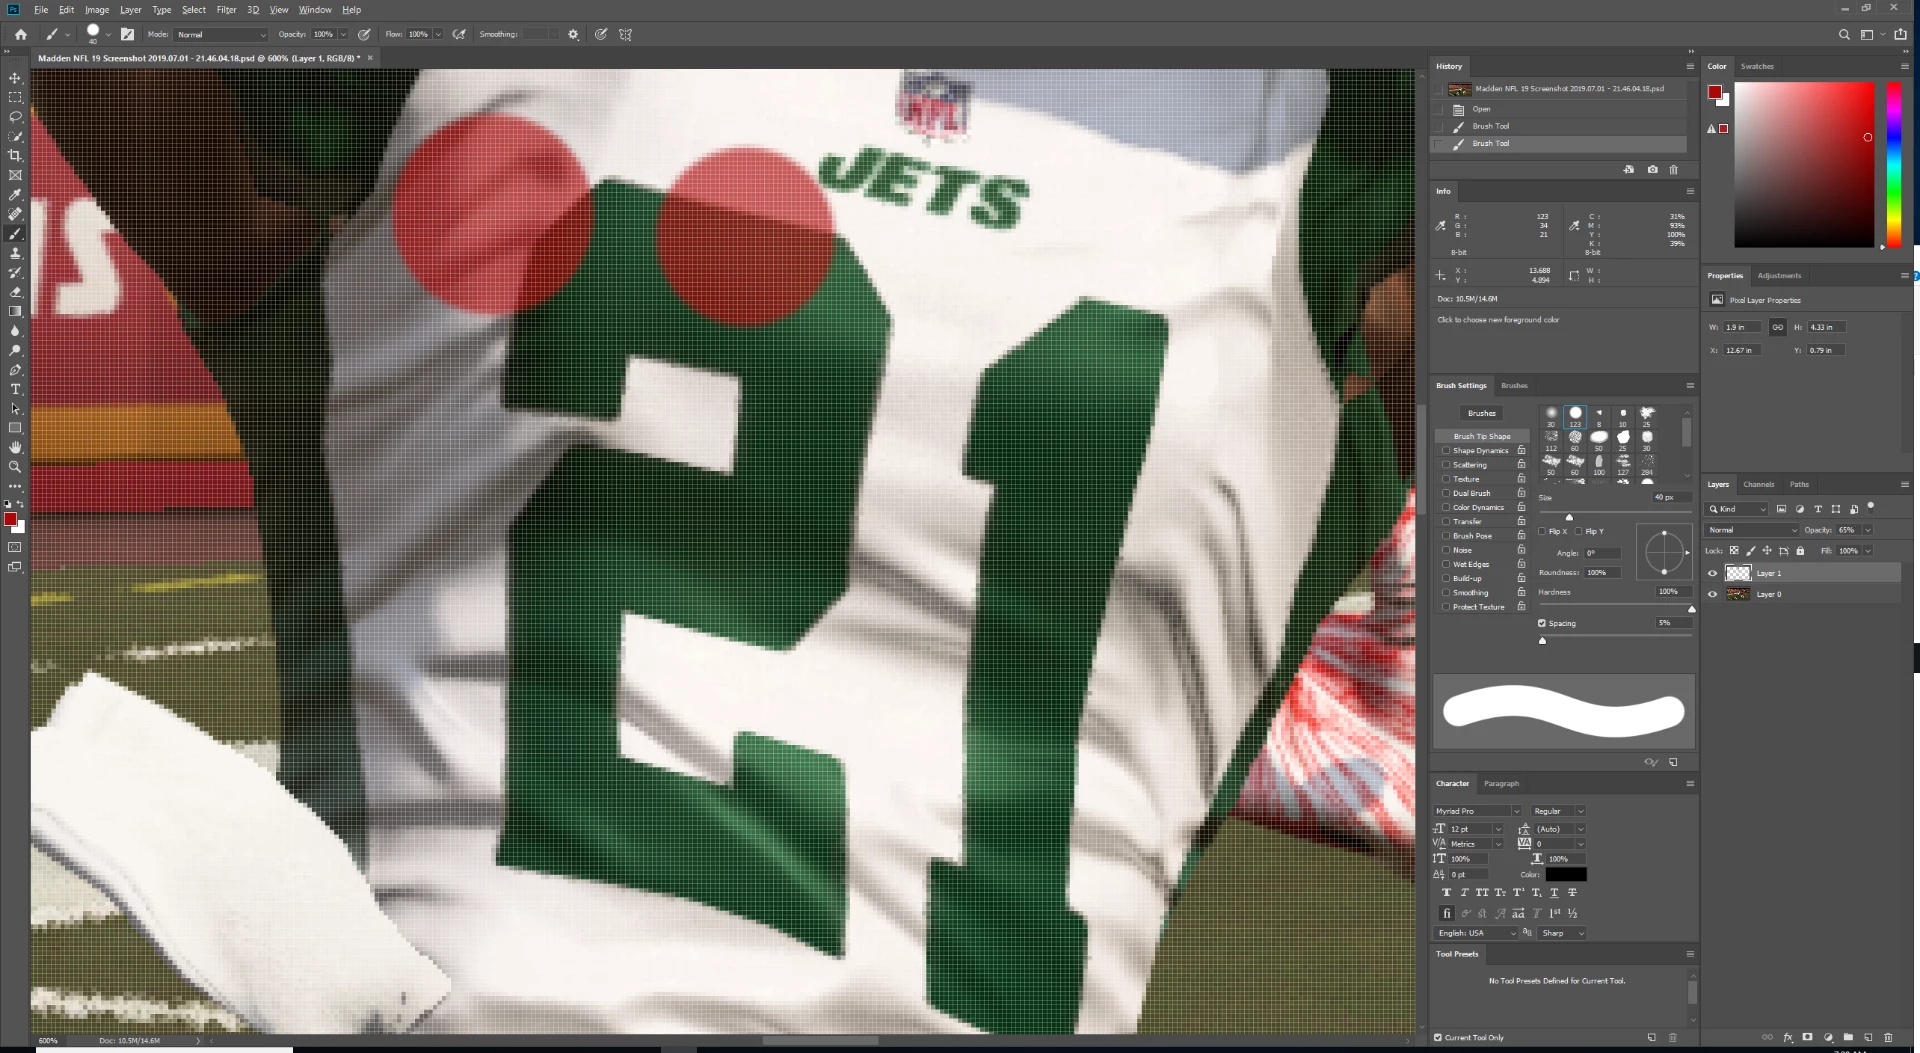Open layer filter Kind dropdown
The height and width of the screenshot is (1053, 1920).
pos(1737,509)
